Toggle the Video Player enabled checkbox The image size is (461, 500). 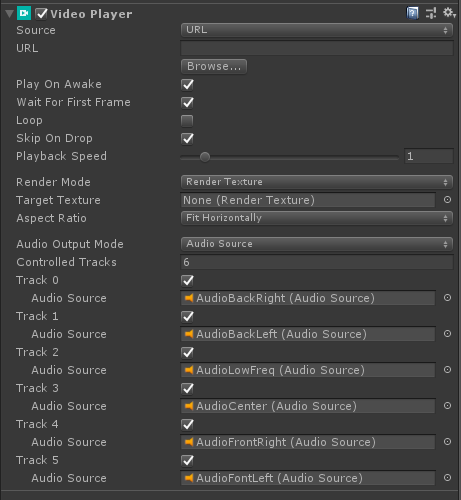coord(42,14)
